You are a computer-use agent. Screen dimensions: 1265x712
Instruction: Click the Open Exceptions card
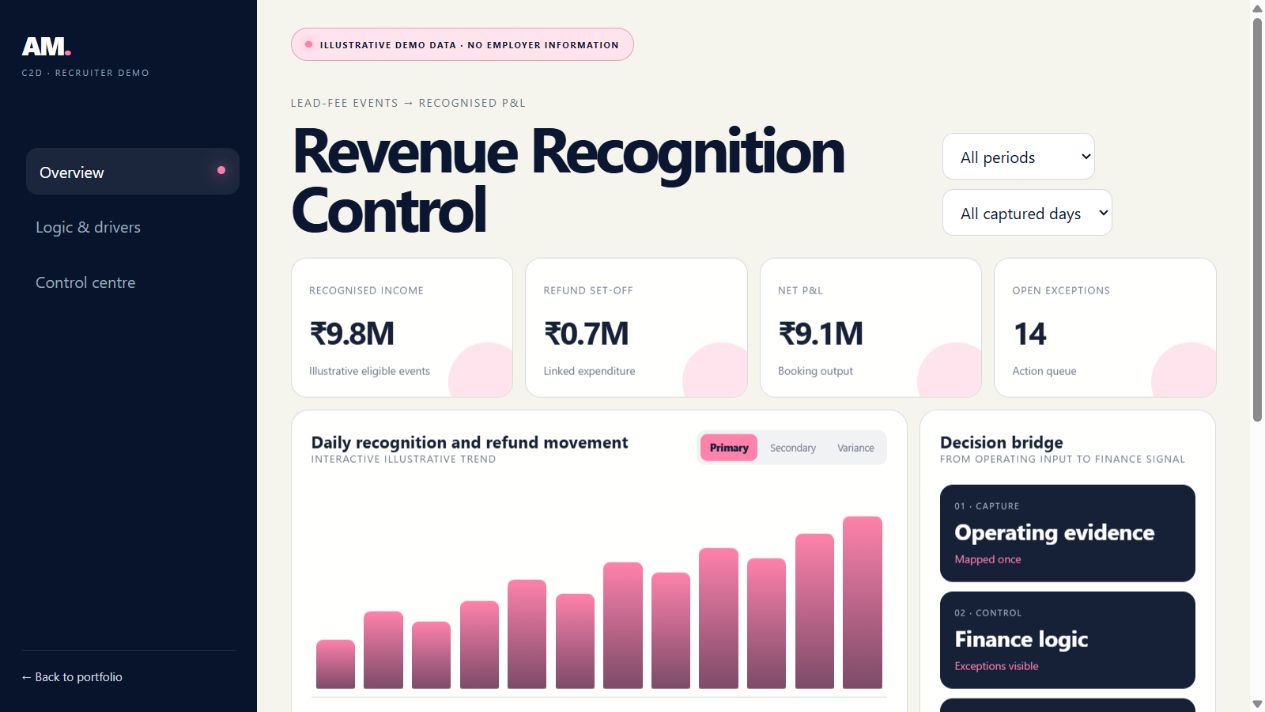tap(1105, 328)
